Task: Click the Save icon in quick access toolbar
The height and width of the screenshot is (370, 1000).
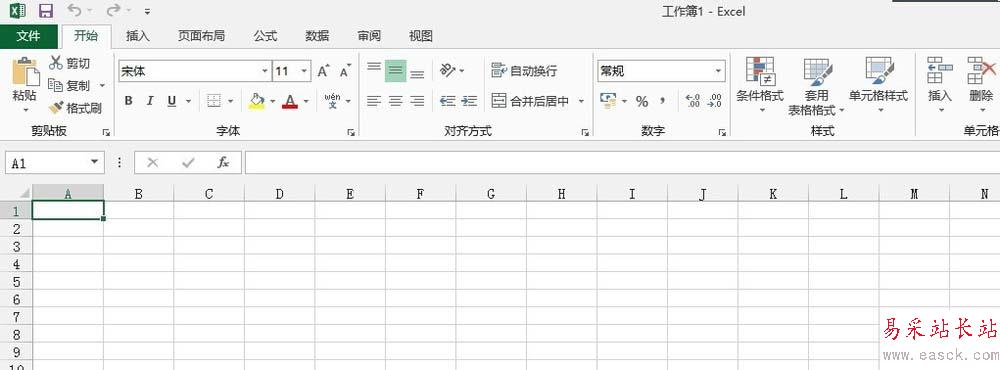Action: 46,11
